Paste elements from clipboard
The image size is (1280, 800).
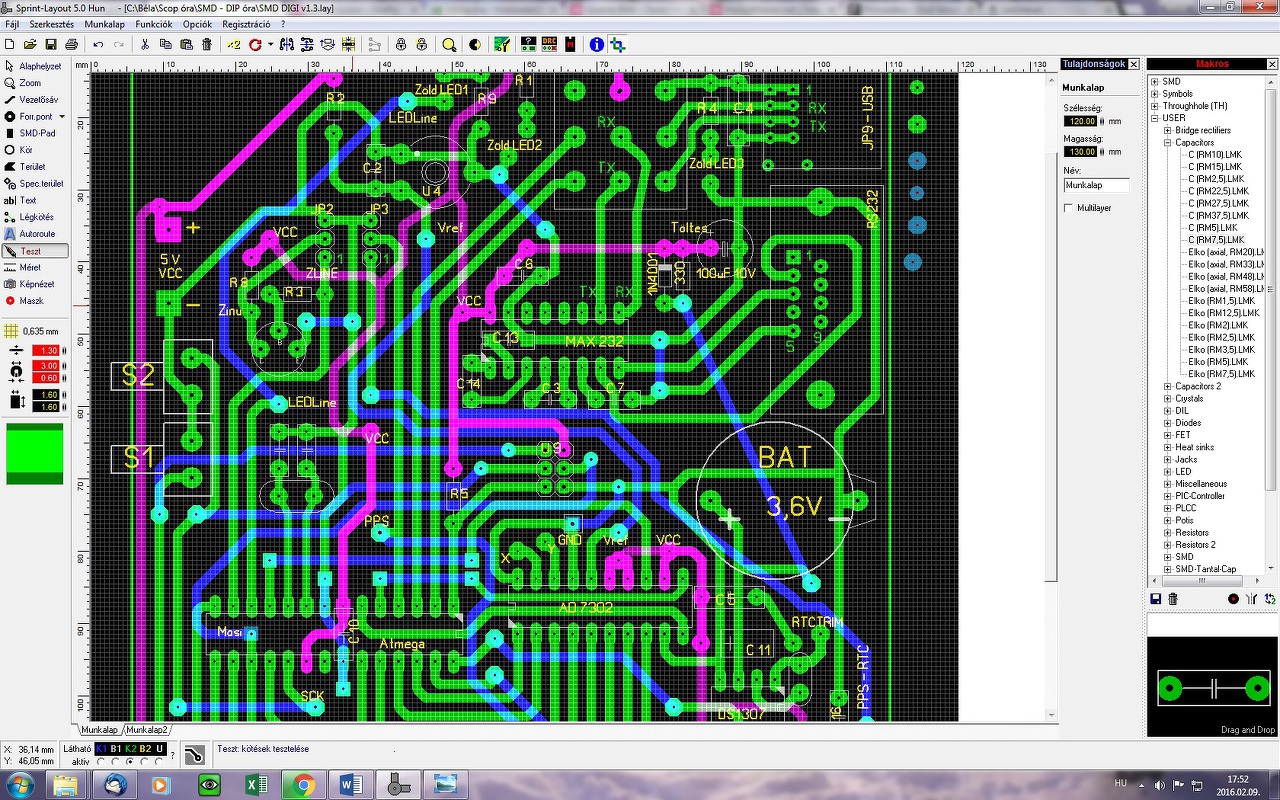tap(186, 44)
